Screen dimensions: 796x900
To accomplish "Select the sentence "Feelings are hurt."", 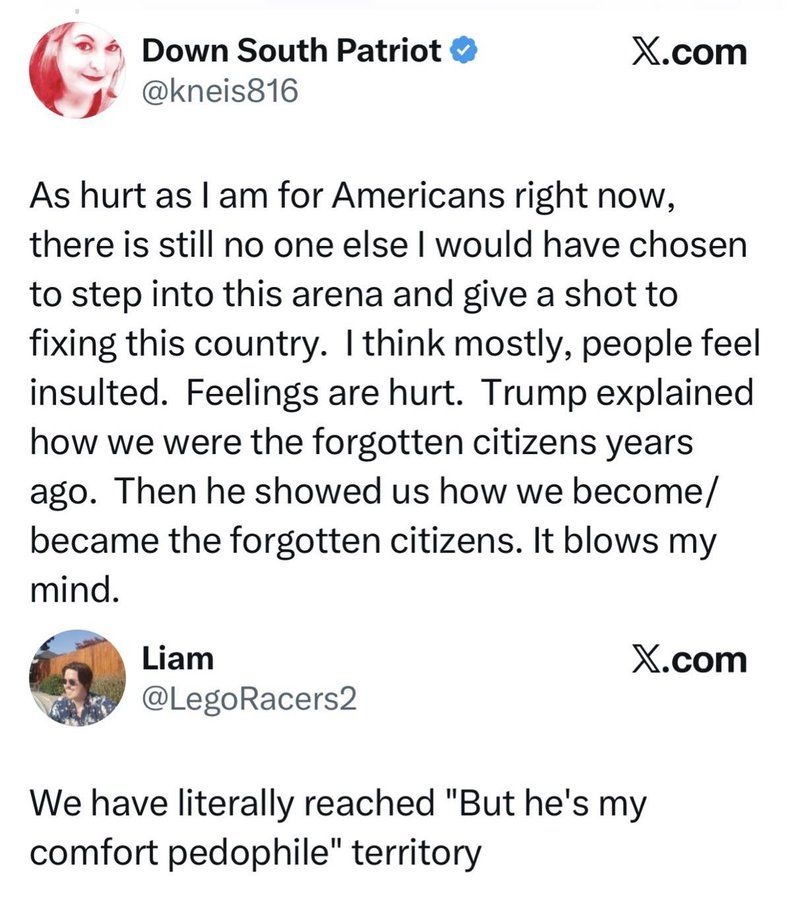I will [324, 394].
